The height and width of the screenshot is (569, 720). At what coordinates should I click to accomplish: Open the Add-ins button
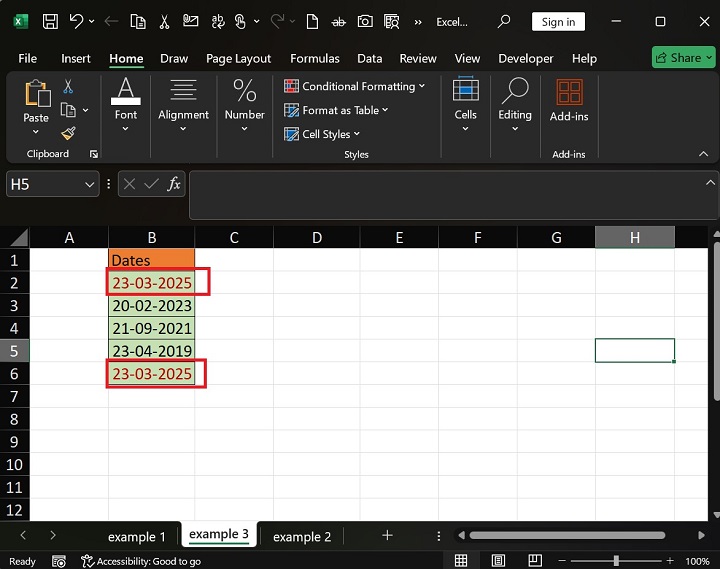point(569,101)
